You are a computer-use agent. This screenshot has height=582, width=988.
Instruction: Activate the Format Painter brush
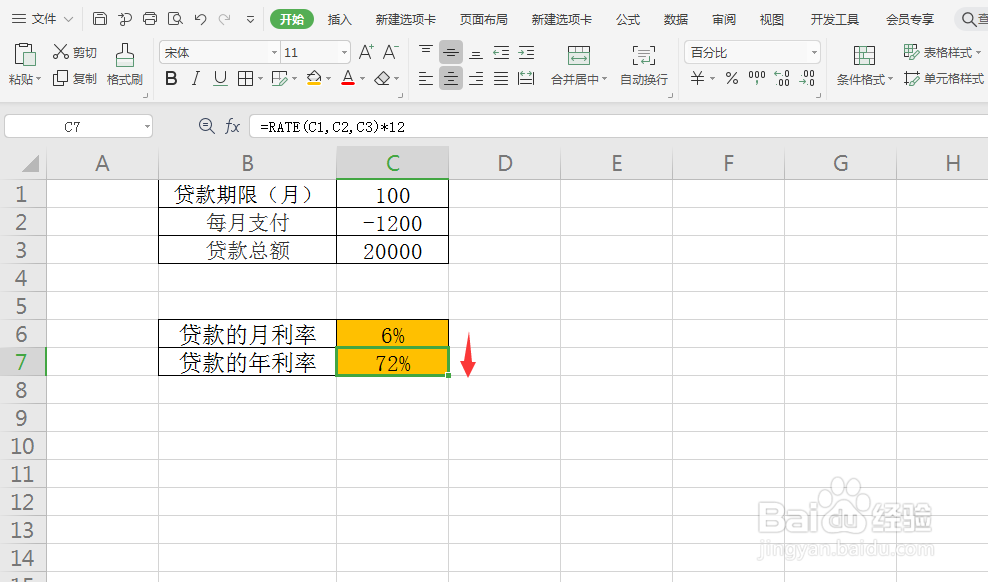[125, 55]
